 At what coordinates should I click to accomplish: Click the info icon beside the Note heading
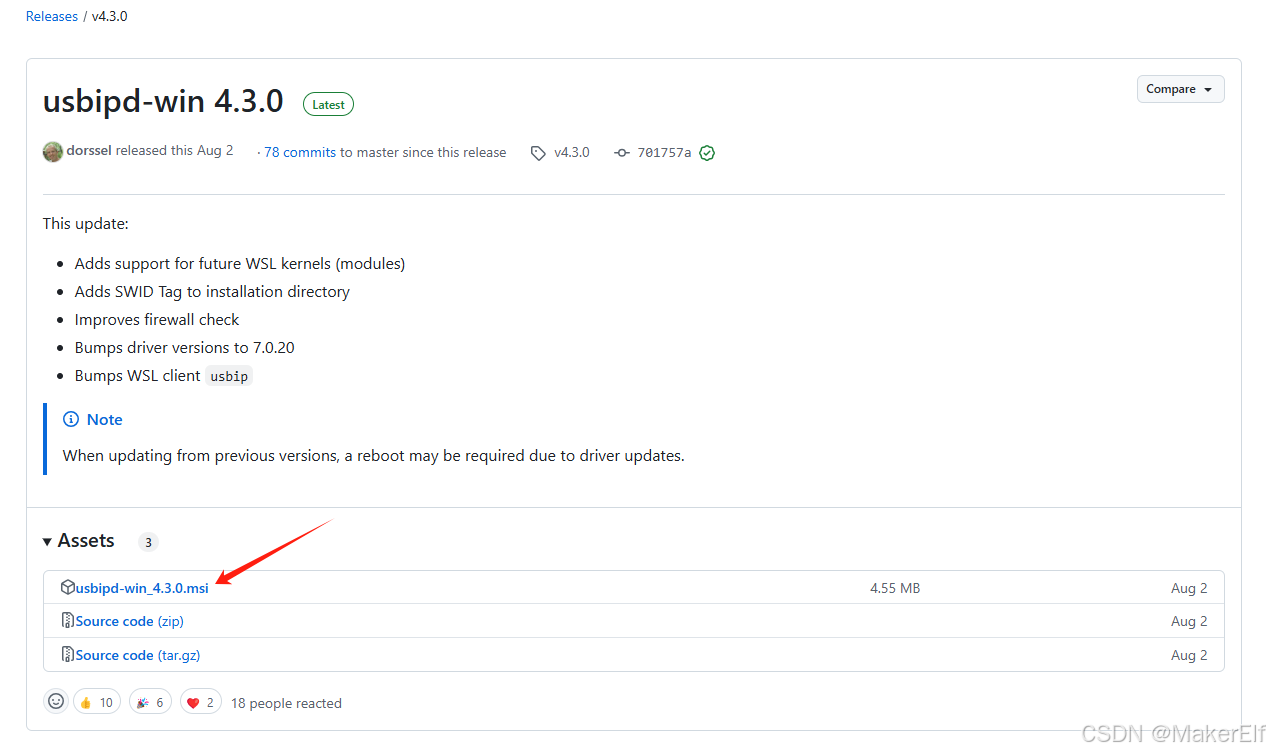click(x=71, y=420)
